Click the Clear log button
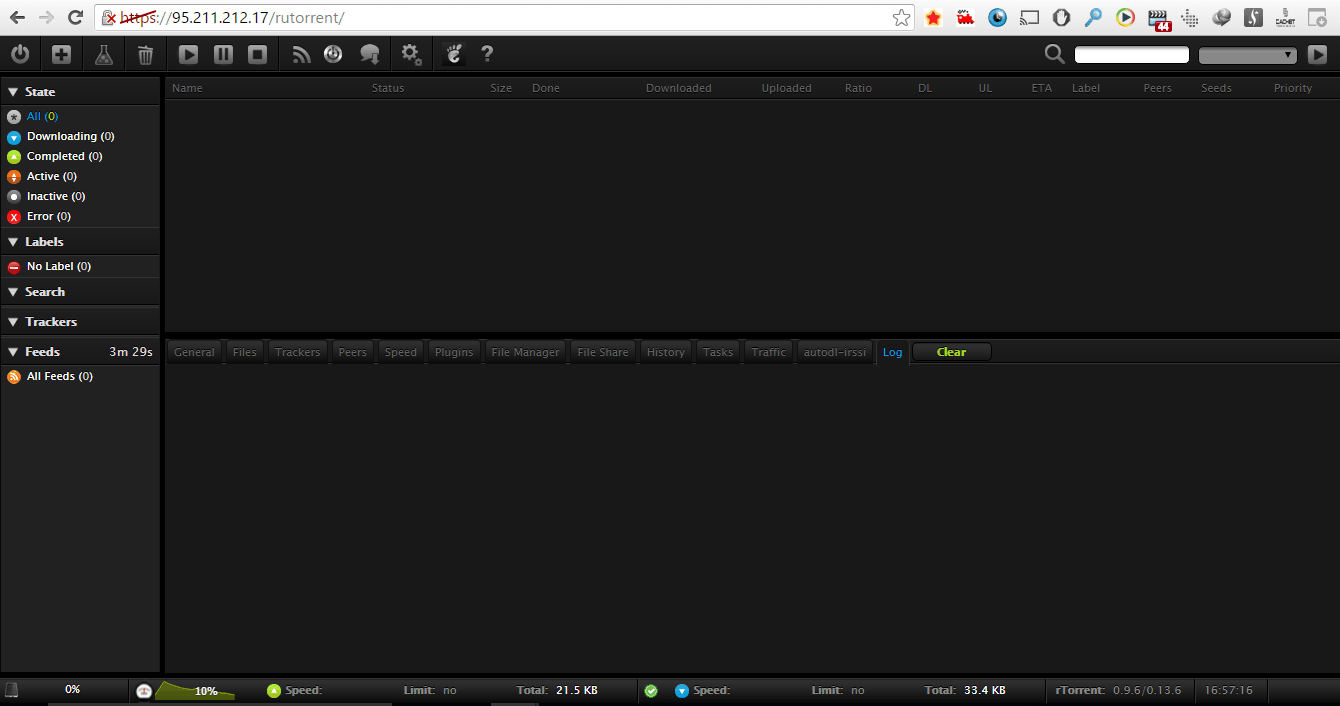Image resolution: width=1340 pixels, height=706 pixels. click(x=951, y=352)
